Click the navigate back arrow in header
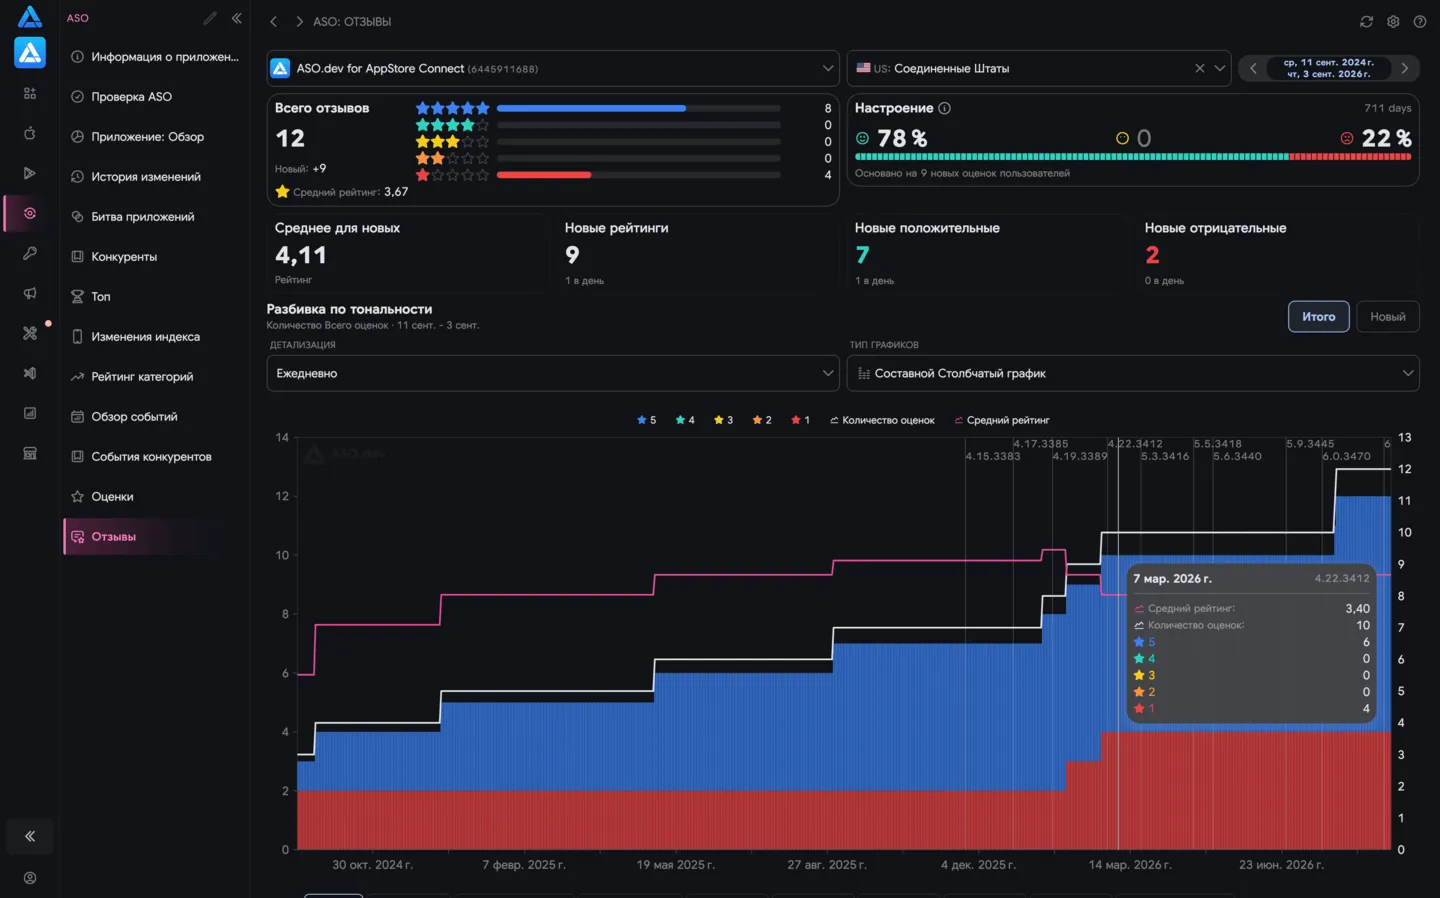Viewport: 1440px width, 898px height. 273,21
